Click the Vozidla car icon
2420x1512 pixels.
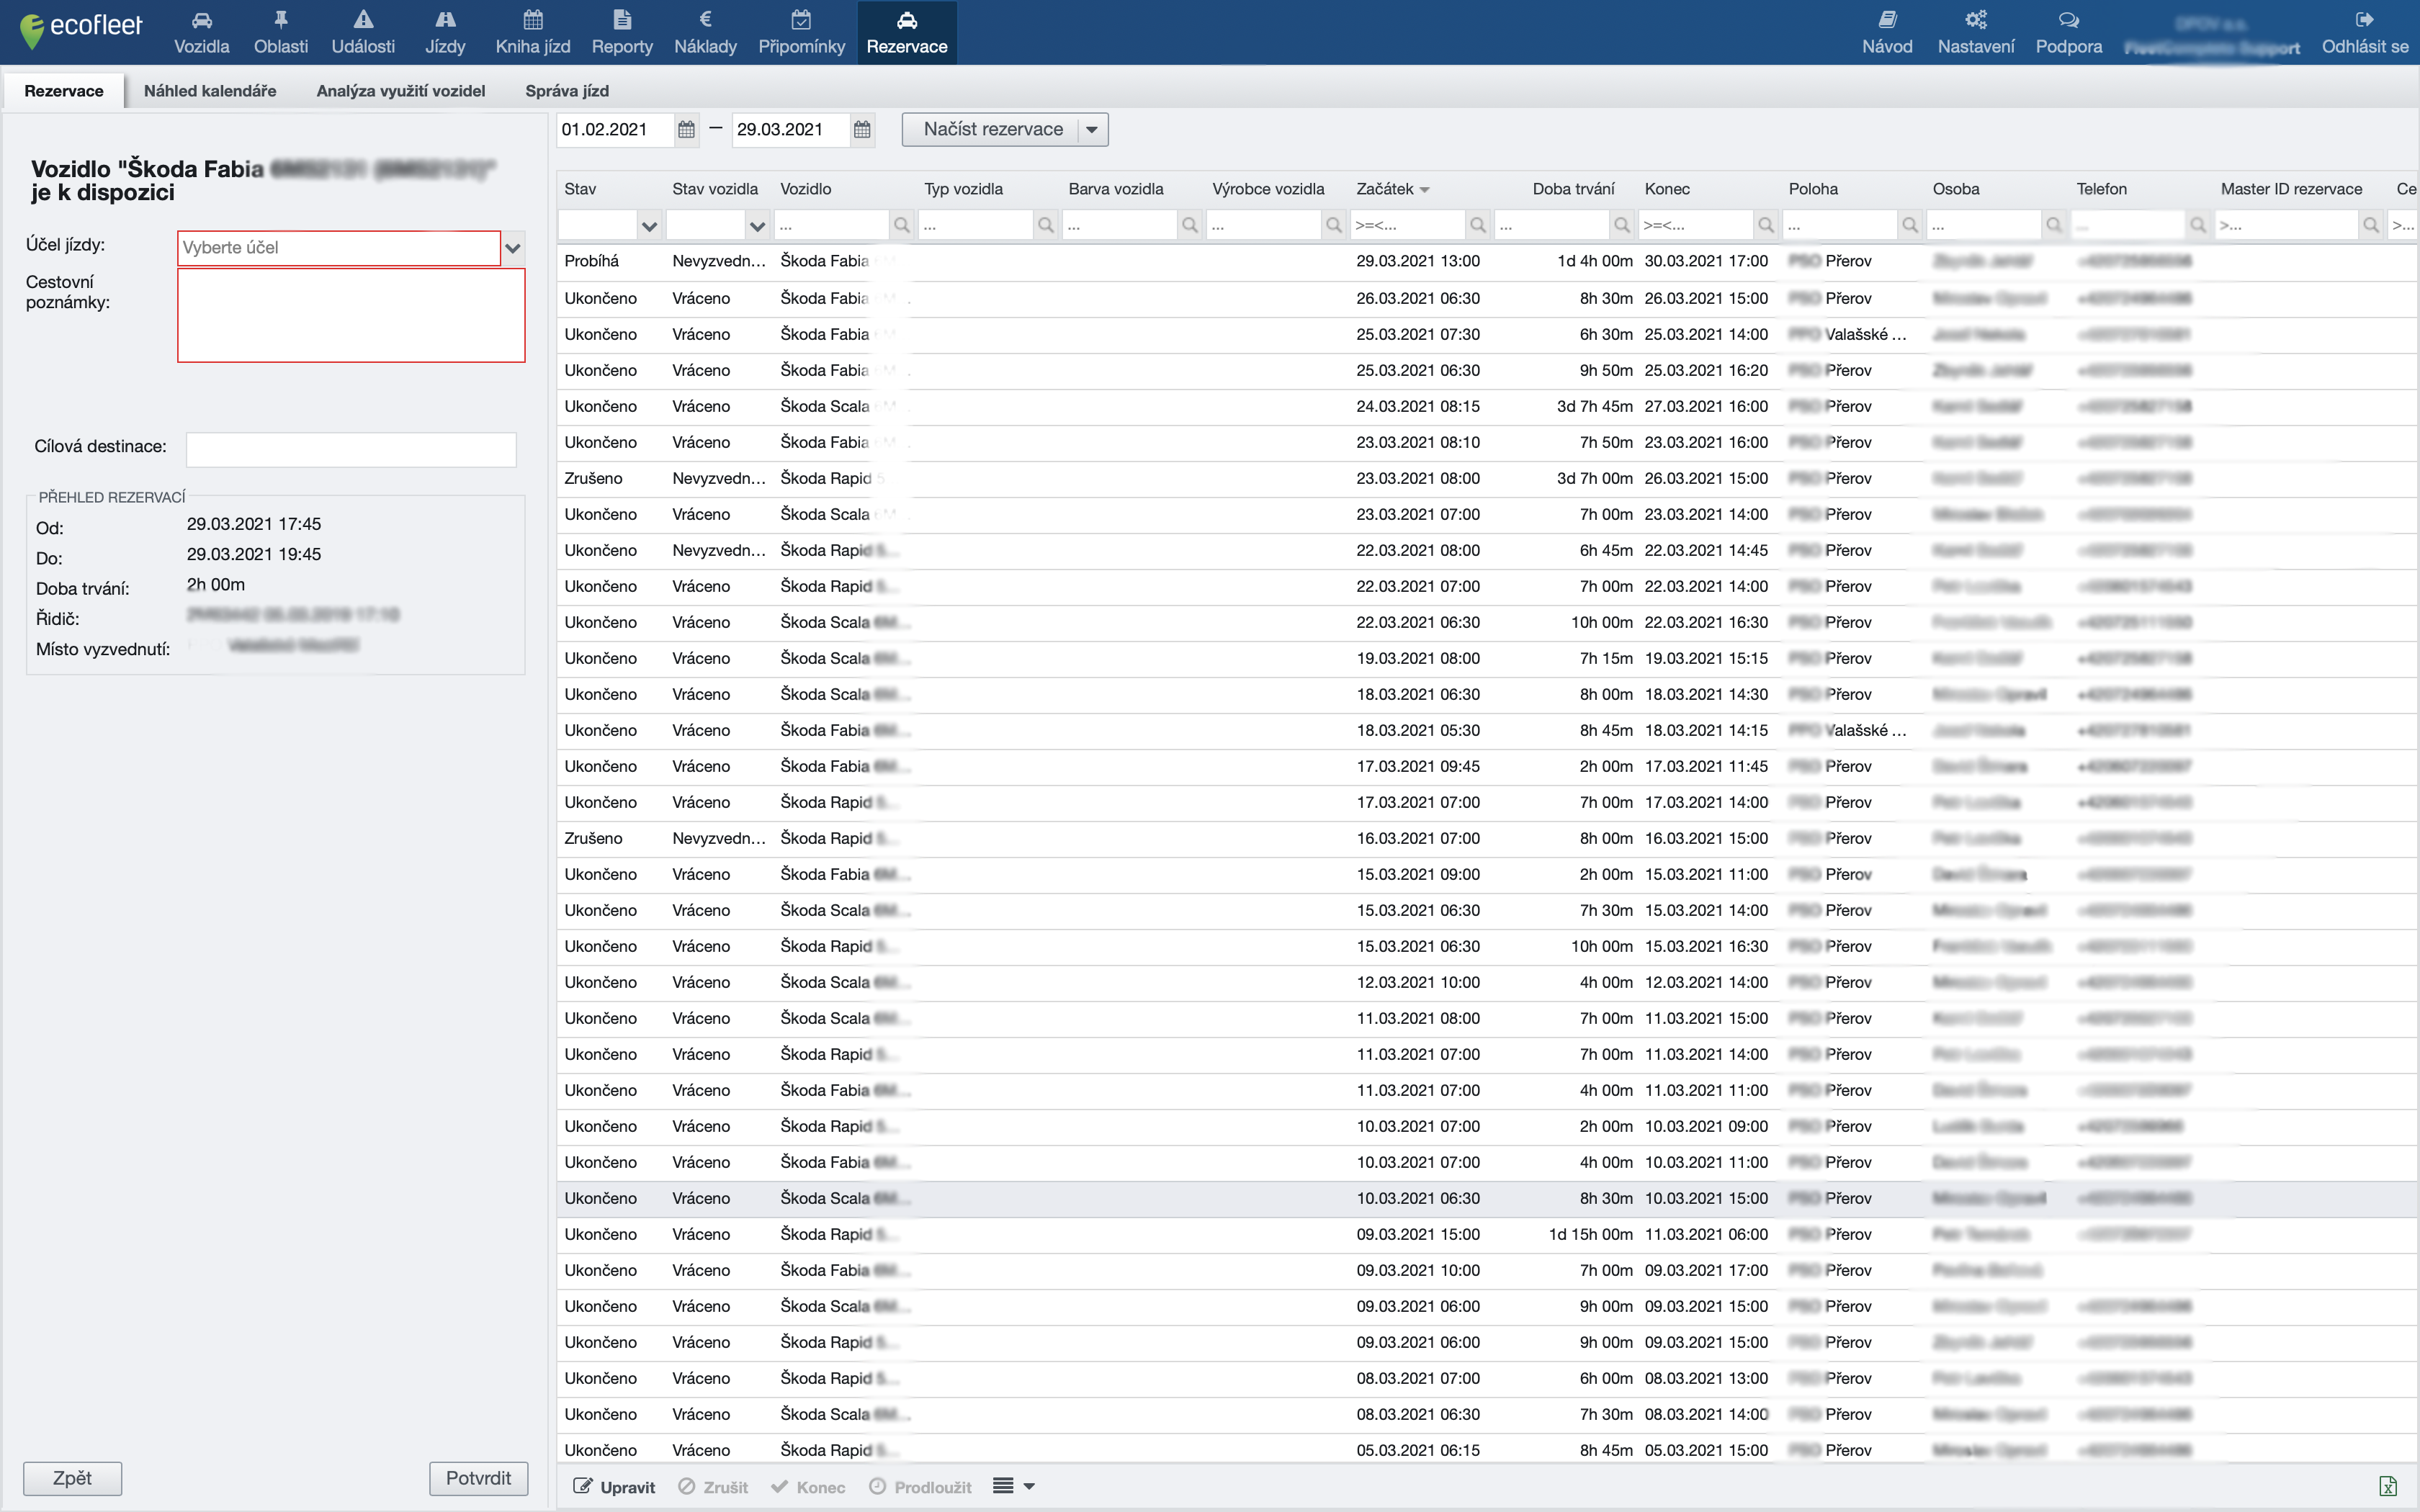[x=201, y=20]
